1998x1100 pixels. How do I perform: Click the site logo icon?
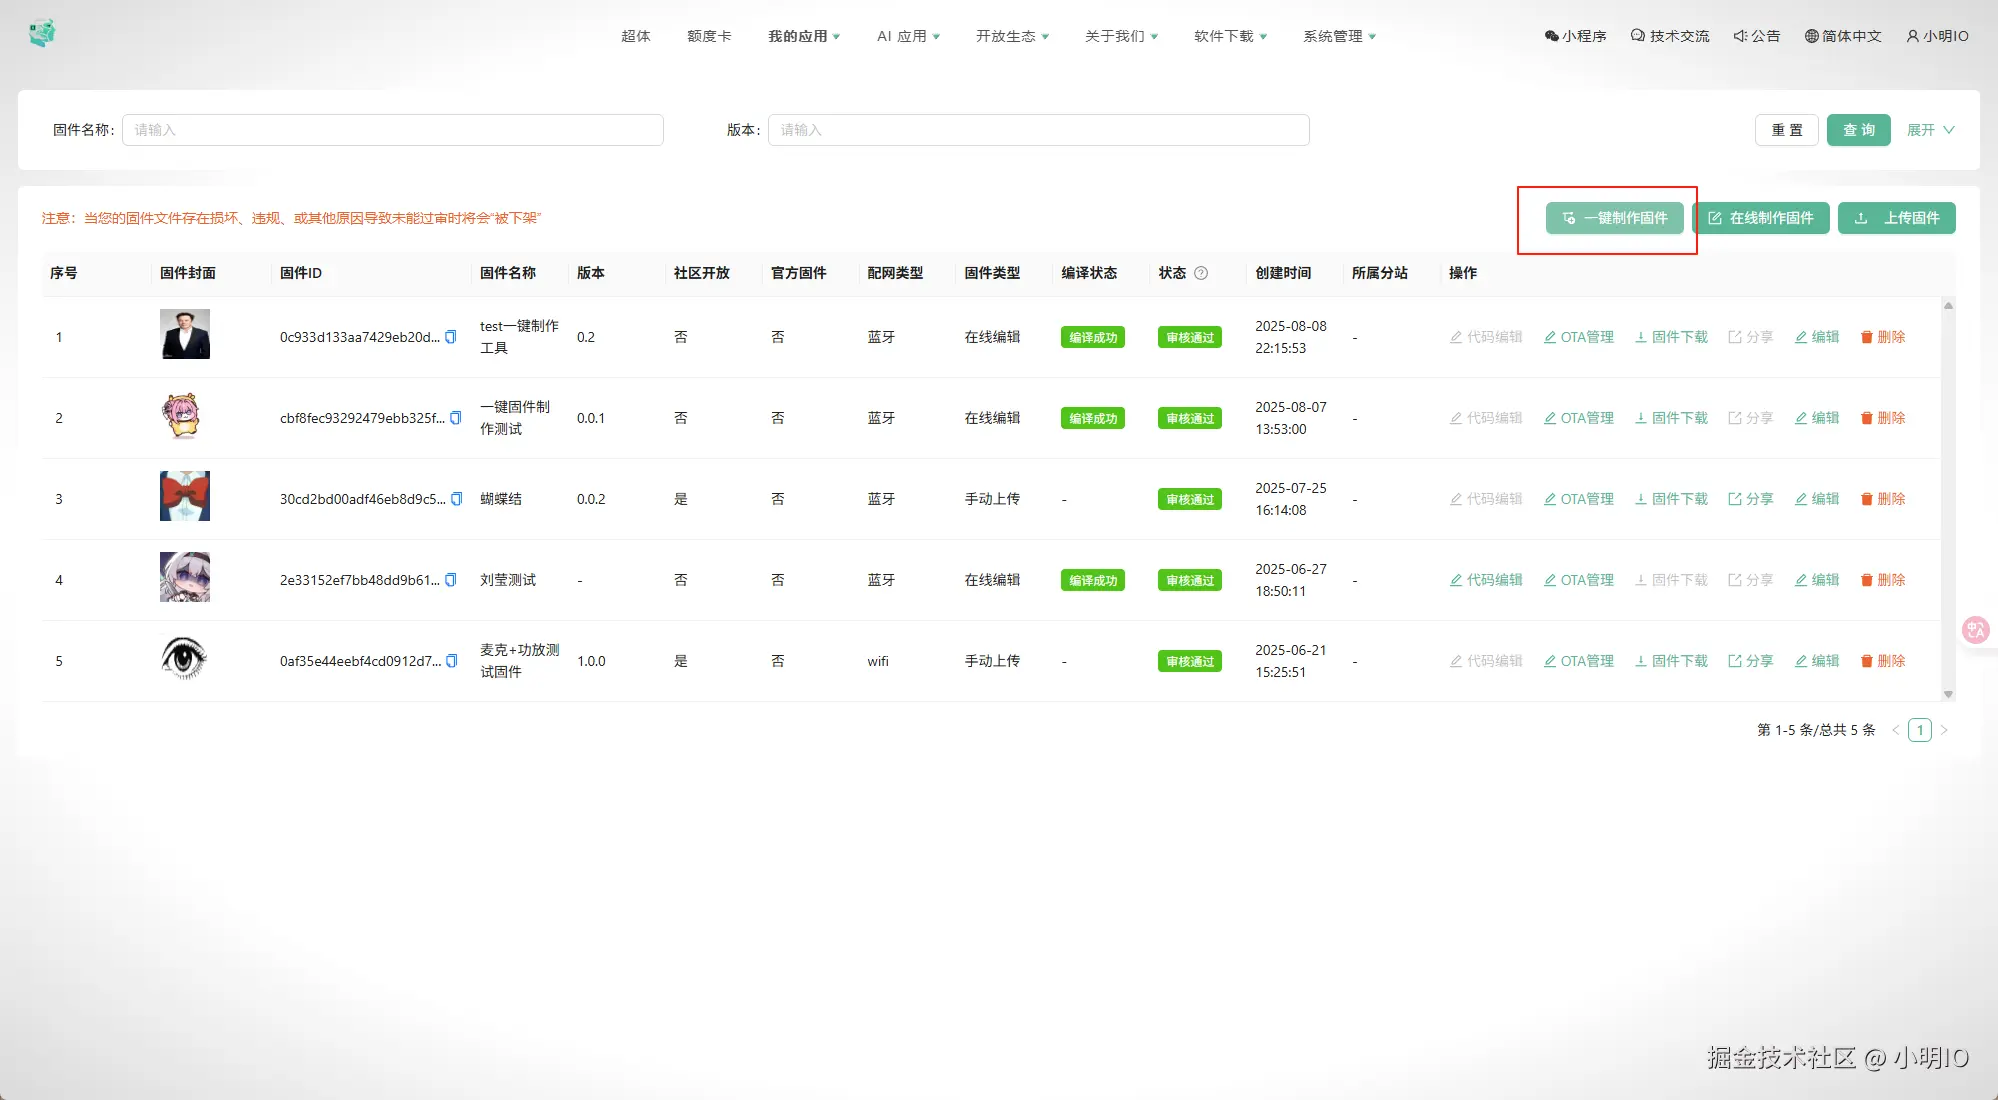tap(42, 34)
